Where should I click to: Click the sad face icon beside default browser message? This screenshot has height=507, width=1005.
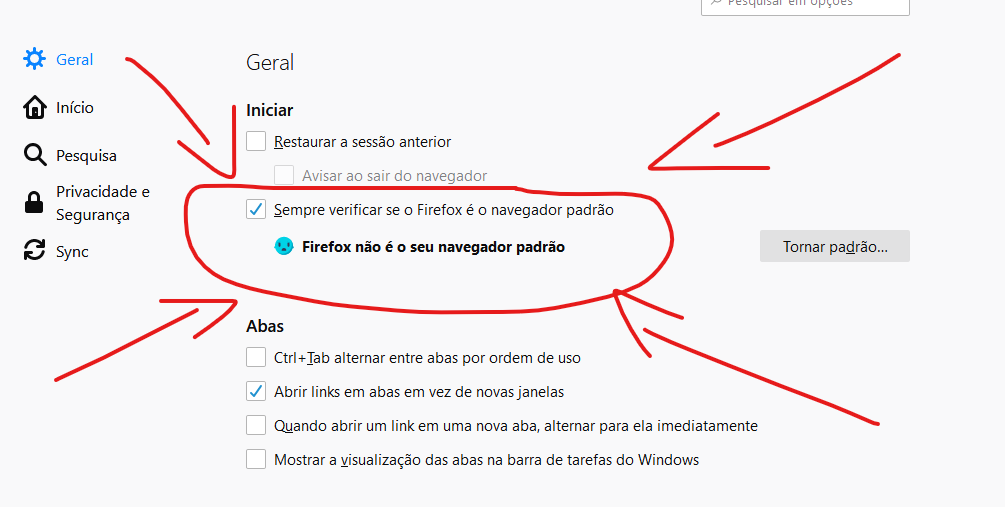283,247
